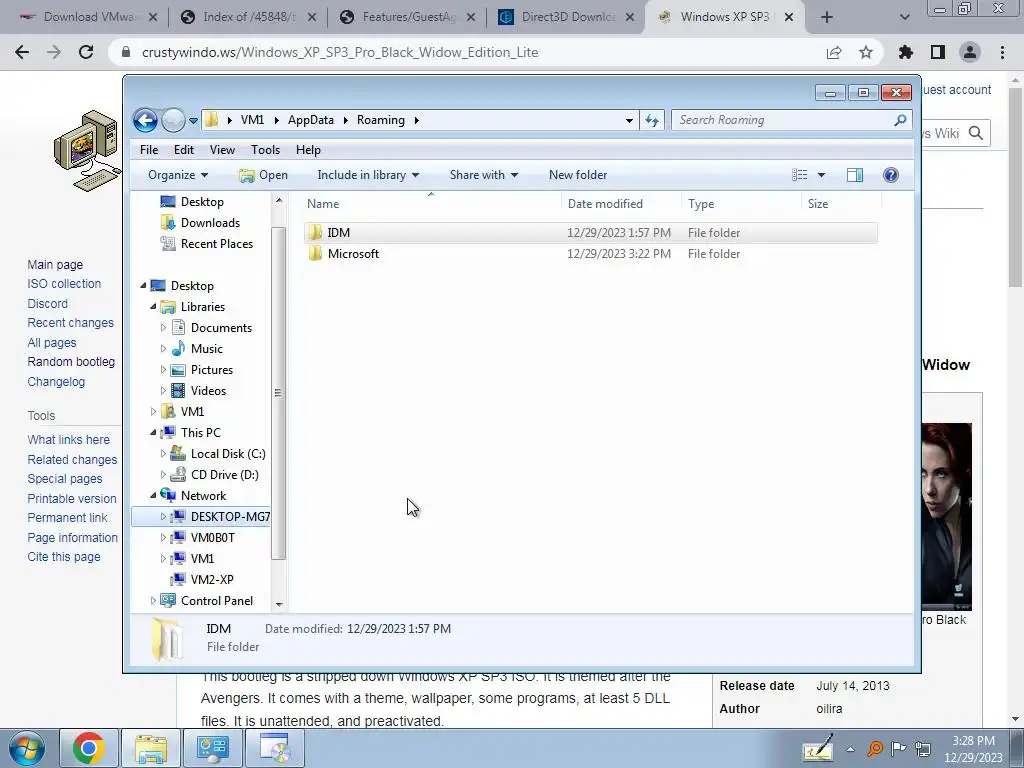The image size is (1024, 768).
Task: Click the refresh button beside address bar
Action: click(652, 120)
